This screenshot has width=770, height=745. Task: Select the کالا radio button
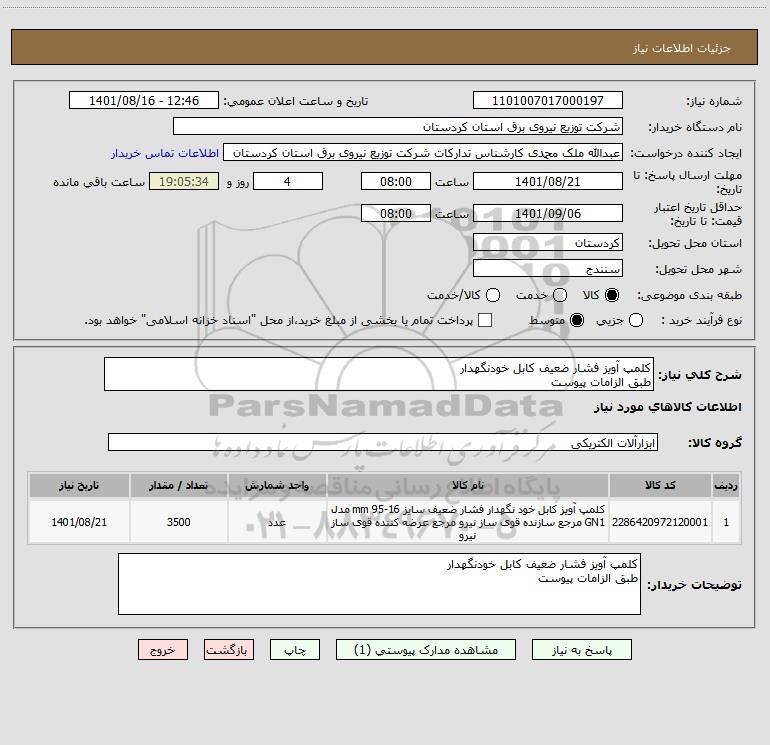[x=611, y=295]
